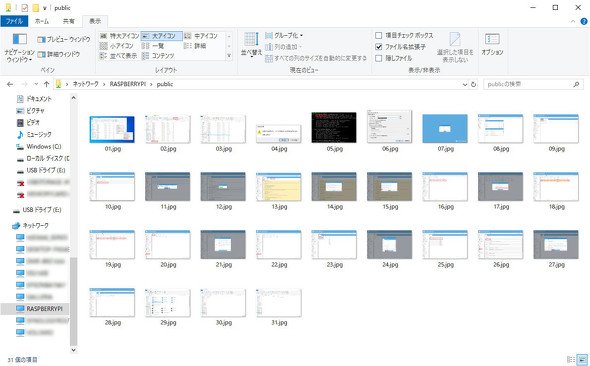This screenshot has height=366, width=590.
Task: Click the navigation pane scroll down arrow
Action: pos(74,350)
